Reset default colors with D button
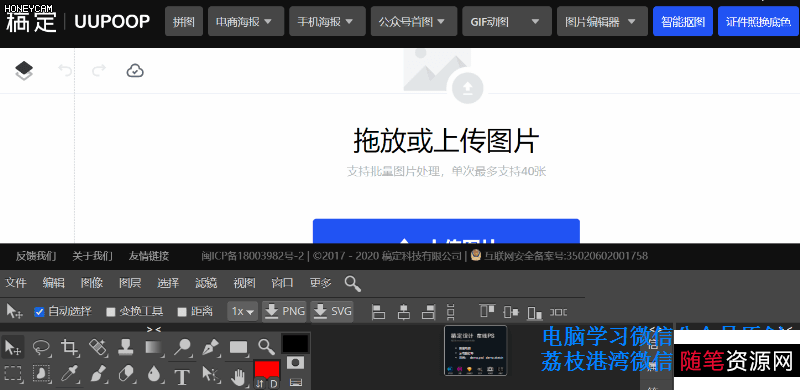 [274, 383]
